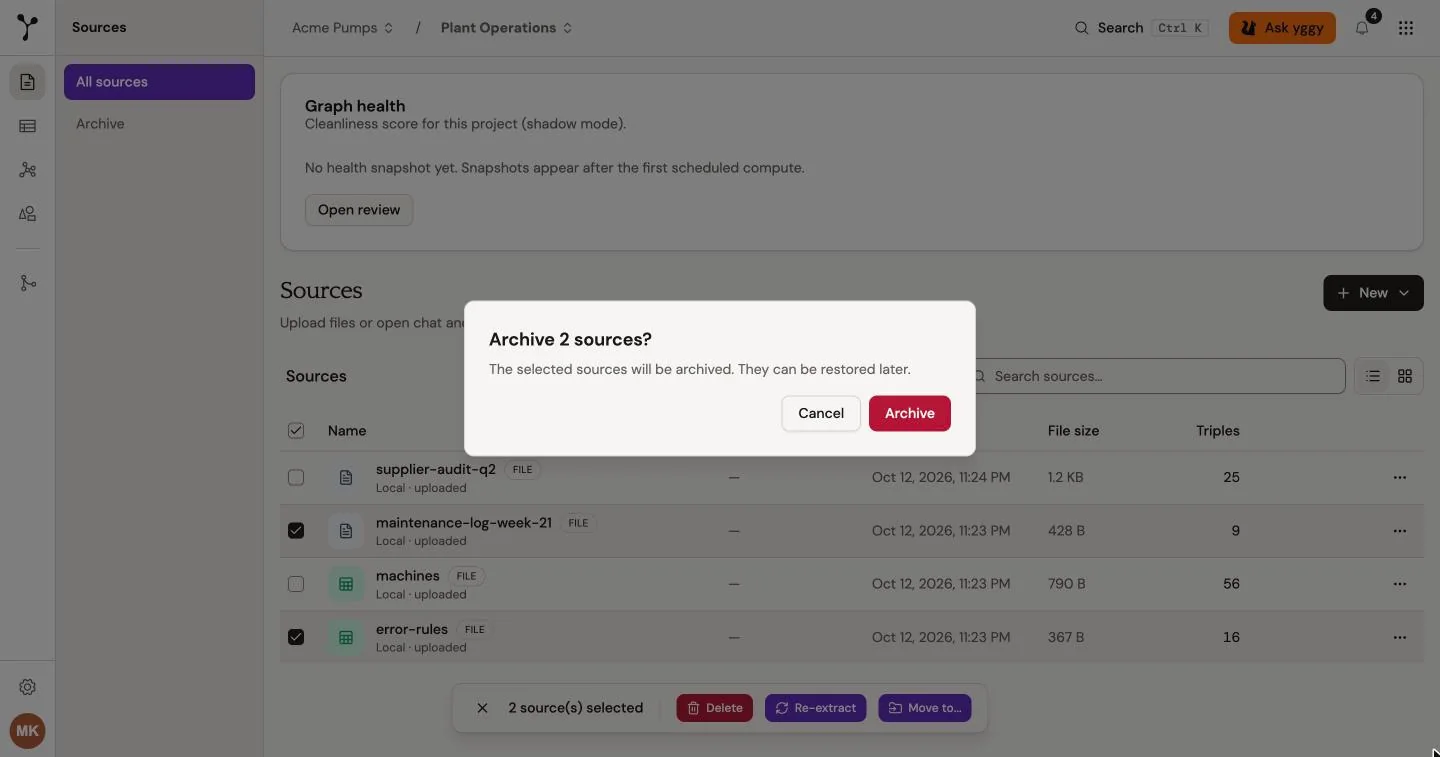Open the shapes icon in sidebar
The width and height of the screenshot is (1440, 757).
pos(28,214)
